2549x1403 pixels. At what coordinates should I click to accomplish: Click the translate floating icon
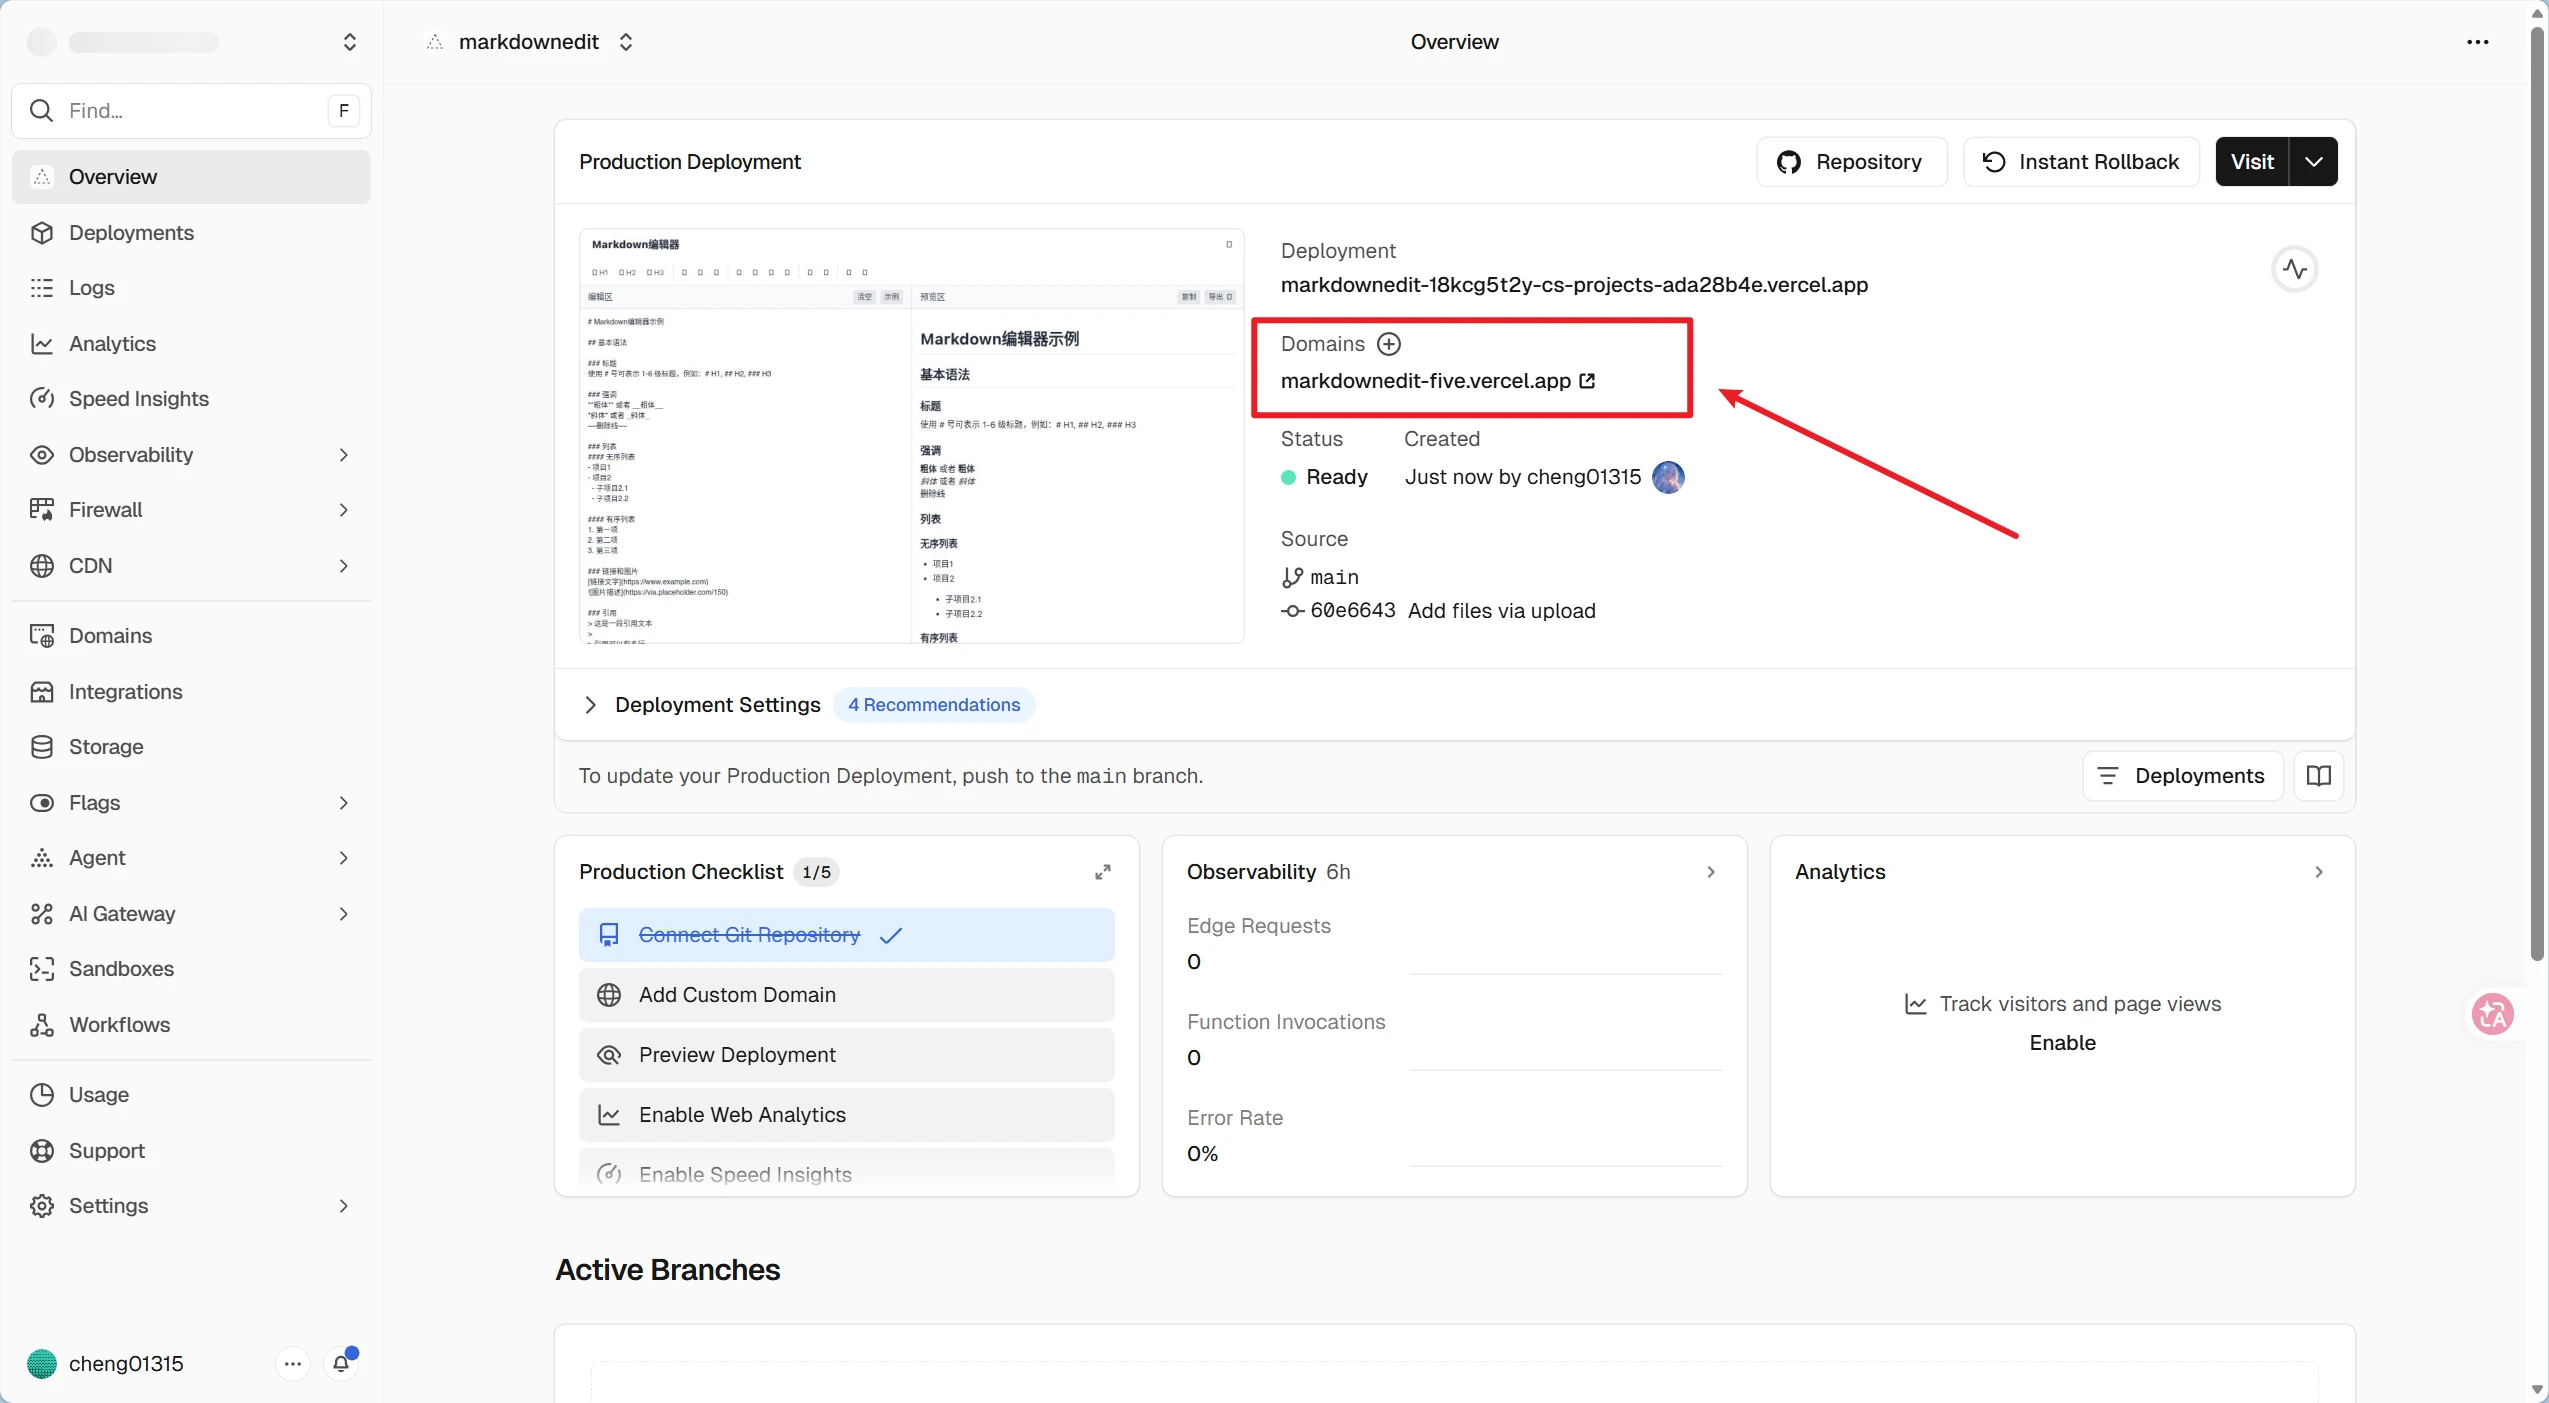(x=2492, y=1014)
